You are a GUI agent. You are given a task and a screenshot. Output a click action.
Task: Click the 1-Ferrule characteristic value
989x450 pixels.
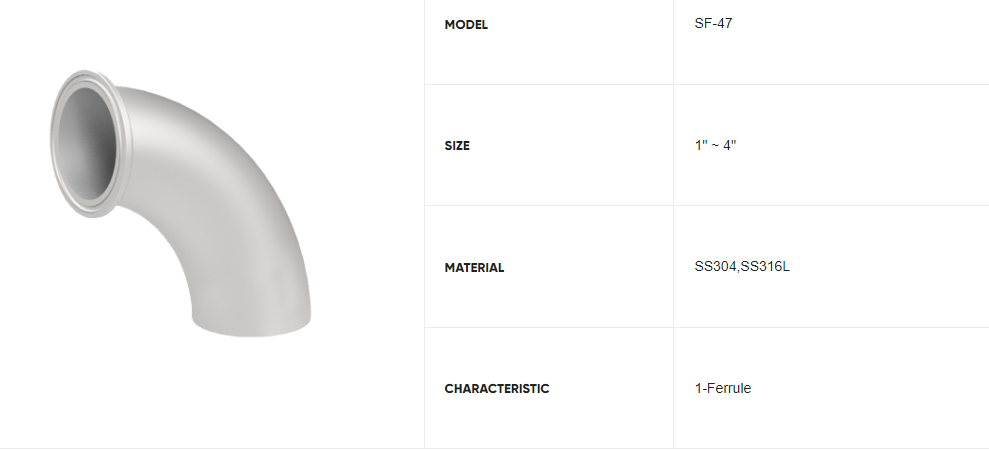(723, 388)
